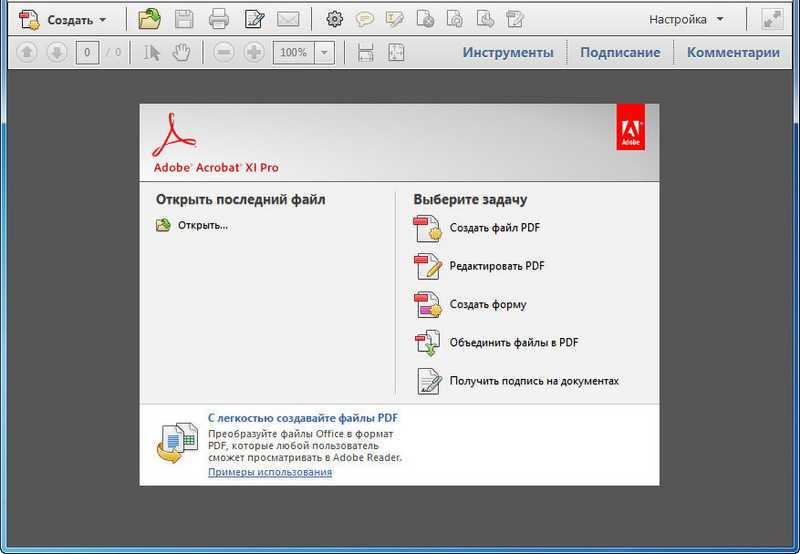Screen dimensions: 800x554
Task: Click the print icon in toolbar
Action: pos(218,20)
